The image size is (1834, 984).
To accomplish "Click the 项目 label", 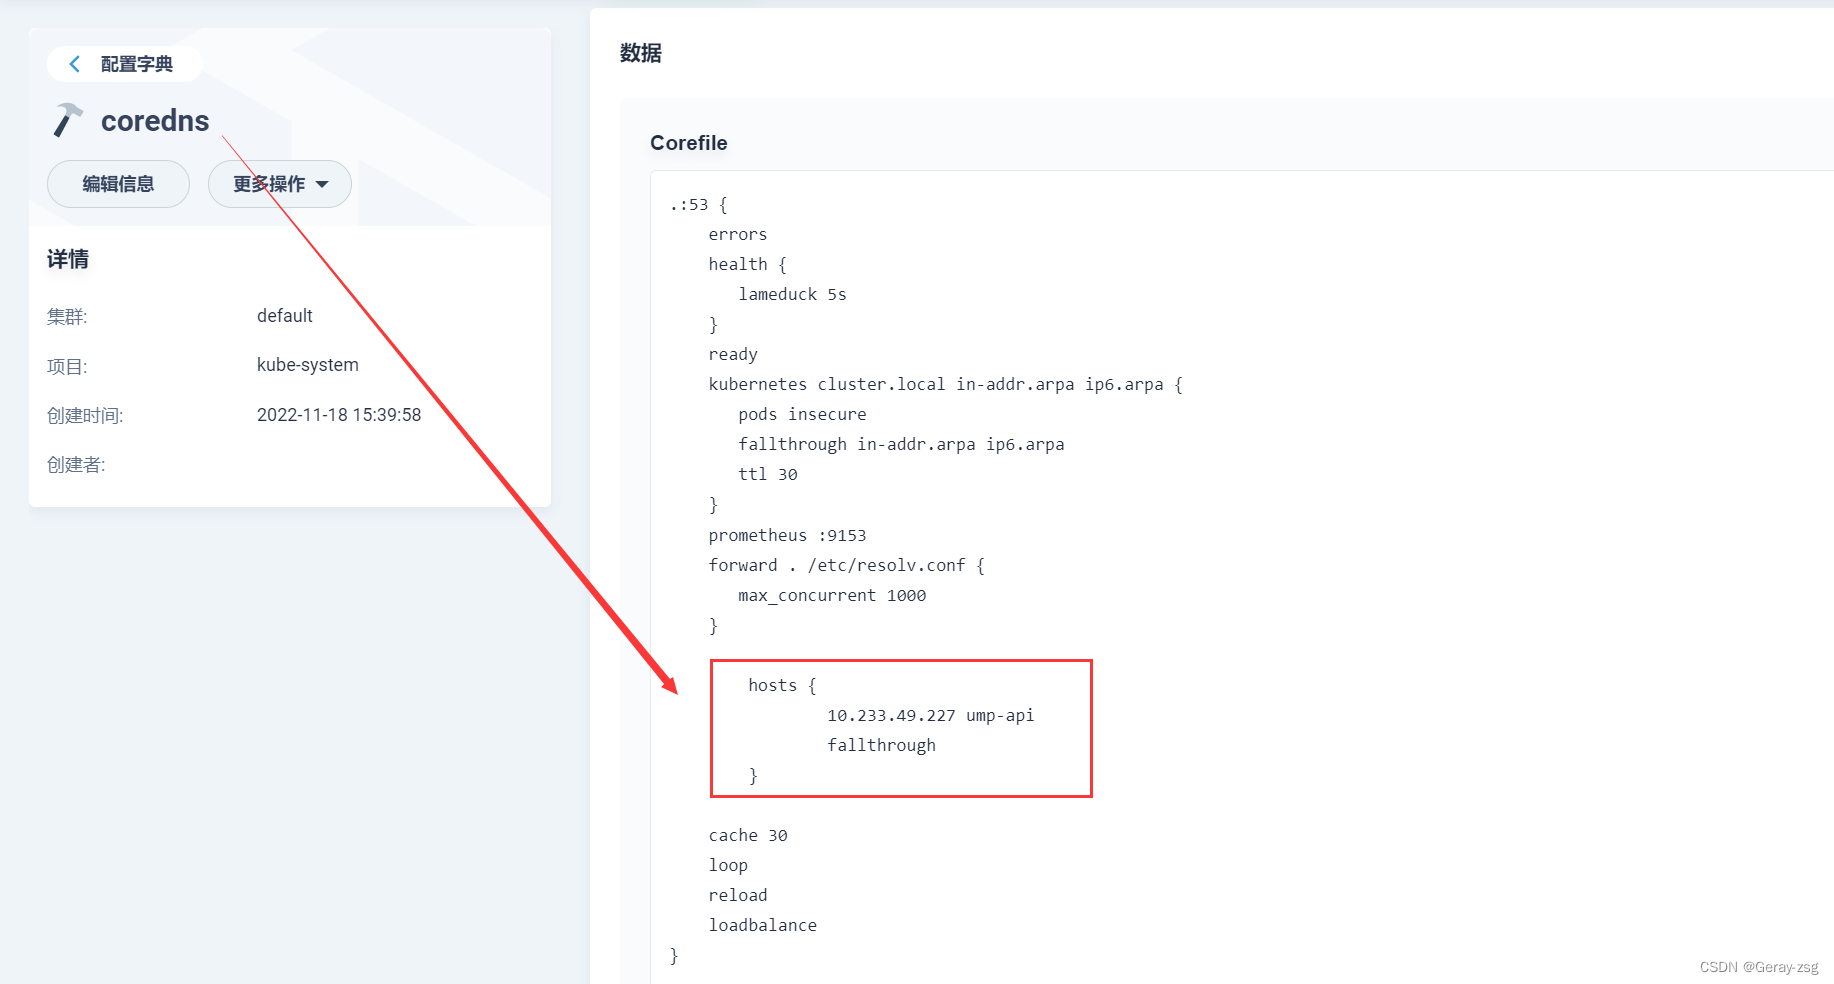I will (x=67, y=367).
